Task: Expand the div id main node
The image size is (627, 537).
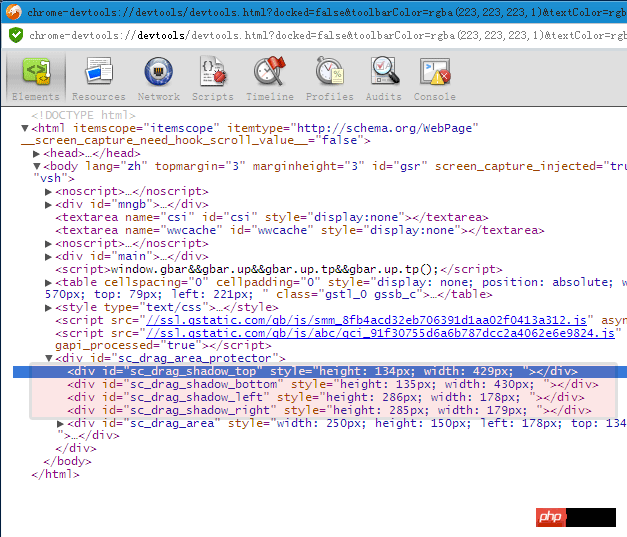Action: 48,257
